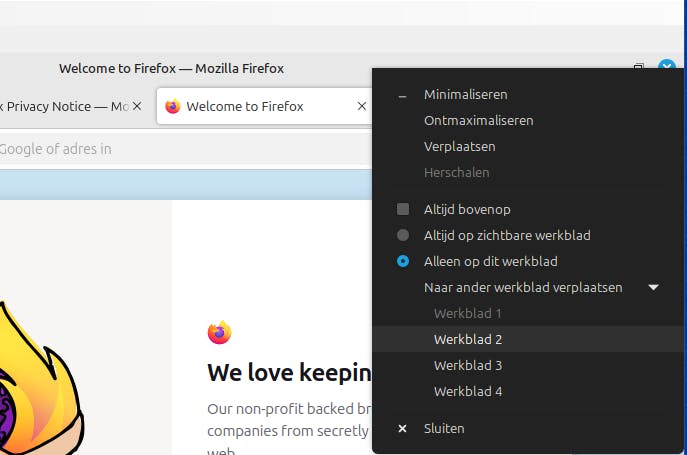Select the Alleen op dit werkblad radio button

403,261
